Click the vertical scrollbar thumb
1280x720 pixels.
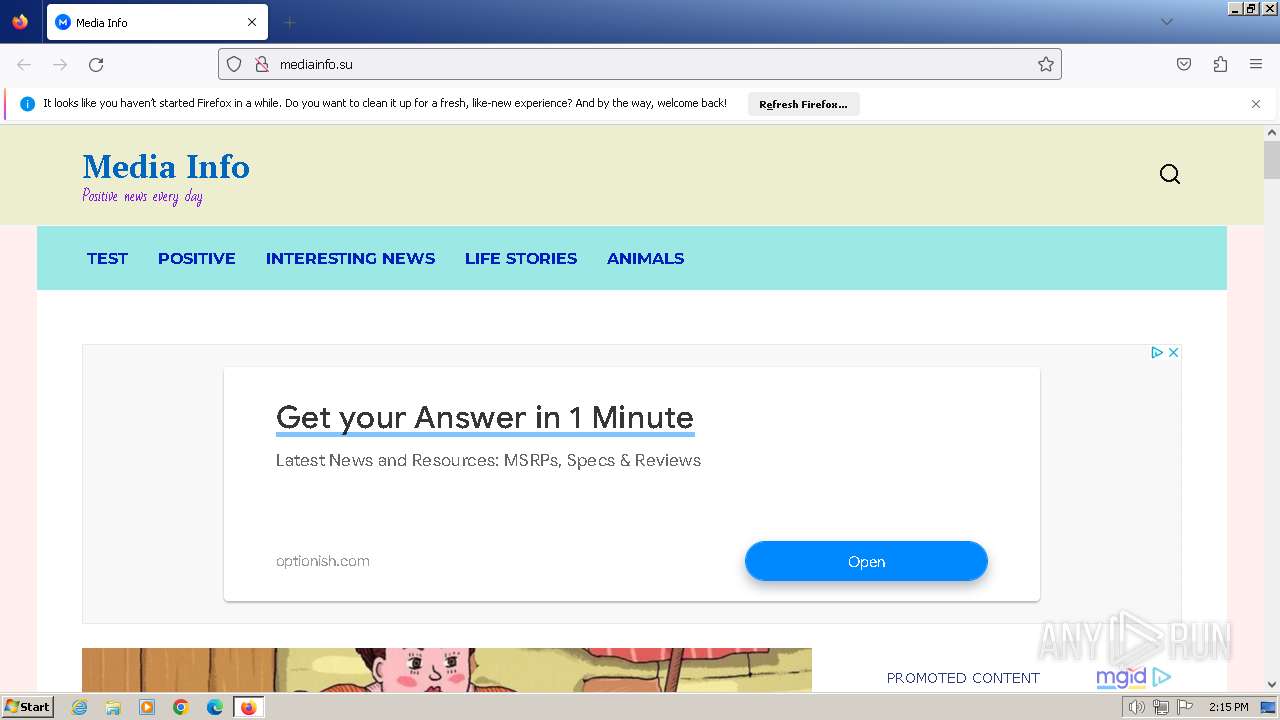tap(1272, 160)
